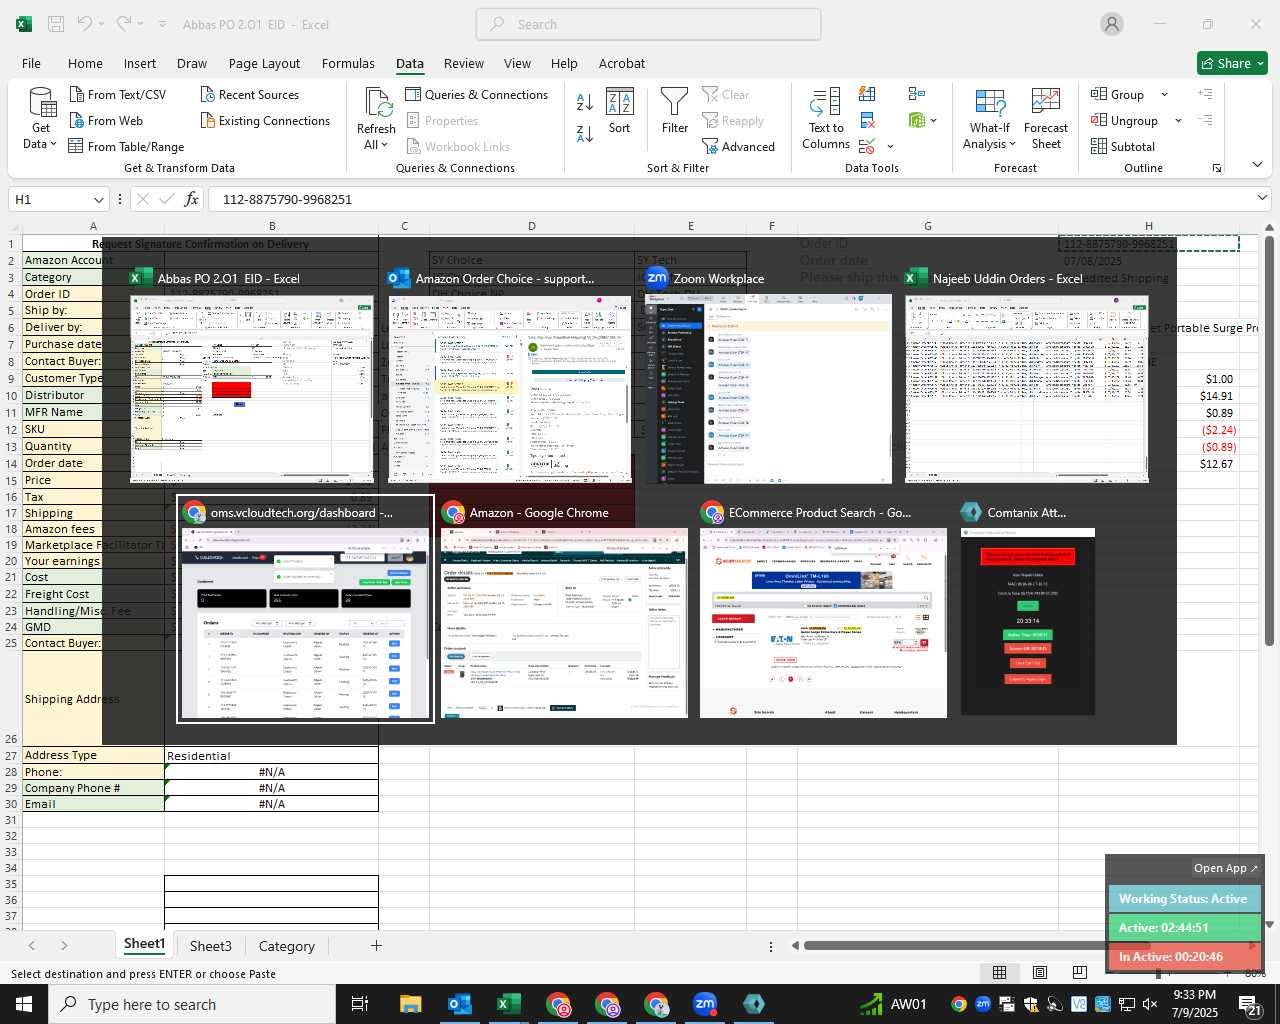1280x1024 pixels.
Task: Select the Sheet3 worksheet tab
Action: 210,946
